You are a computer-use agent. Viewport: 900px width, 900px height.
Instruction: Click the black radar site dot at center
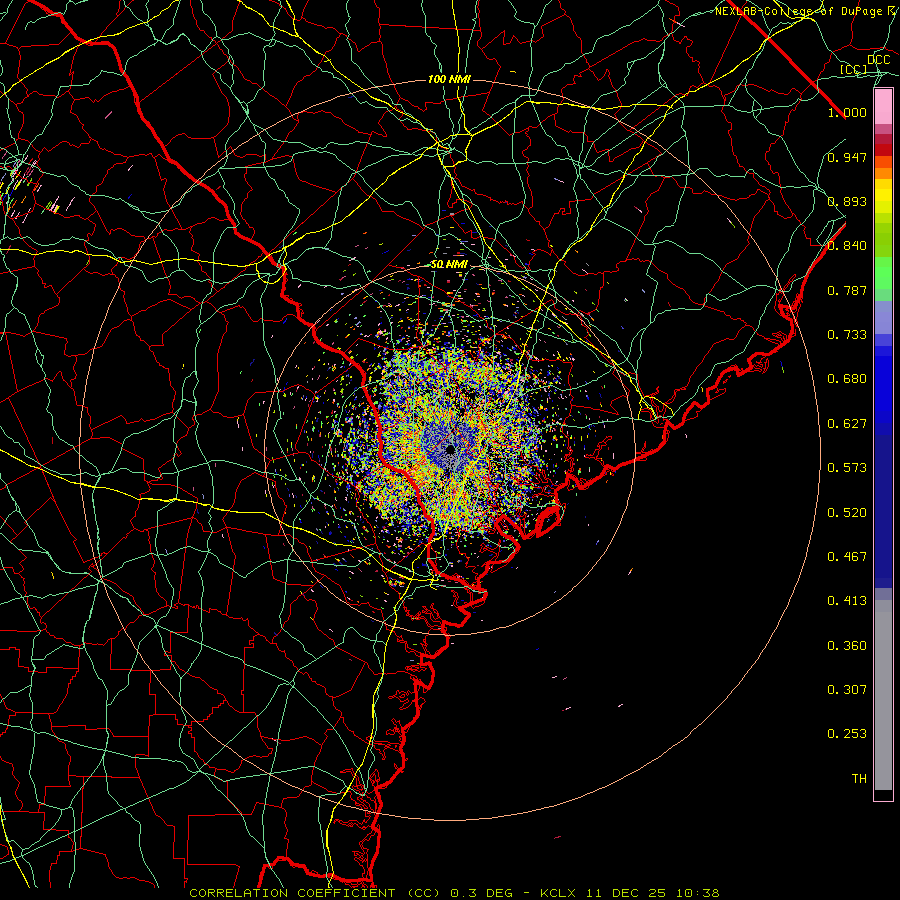pyautogui.click(x=450, y=449)
